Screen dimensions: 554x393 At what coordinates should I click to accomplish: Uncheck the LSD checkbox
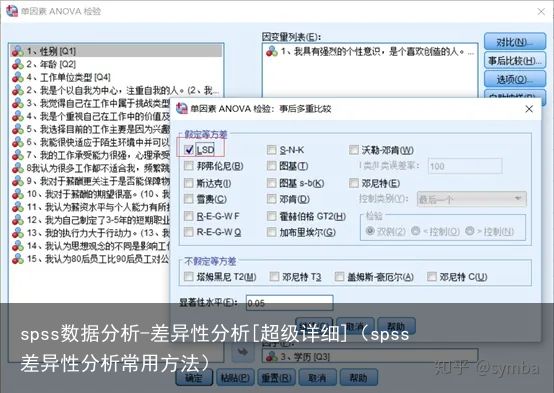189,150
